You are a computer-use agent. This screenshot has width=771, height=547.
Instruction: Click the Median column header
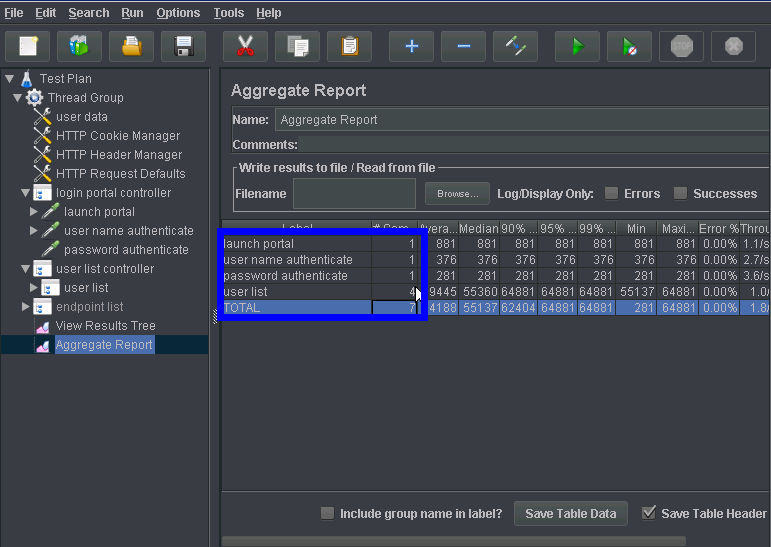479,228
